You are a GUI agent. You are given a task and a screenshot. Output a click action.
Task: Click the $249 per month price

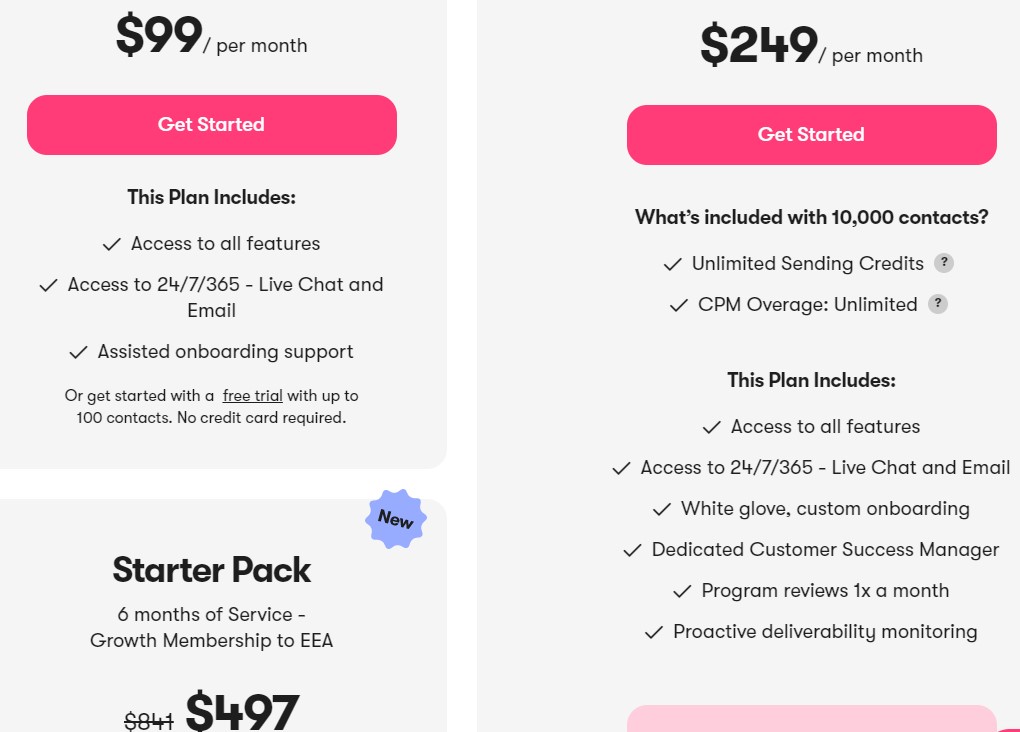pos(811,46)
